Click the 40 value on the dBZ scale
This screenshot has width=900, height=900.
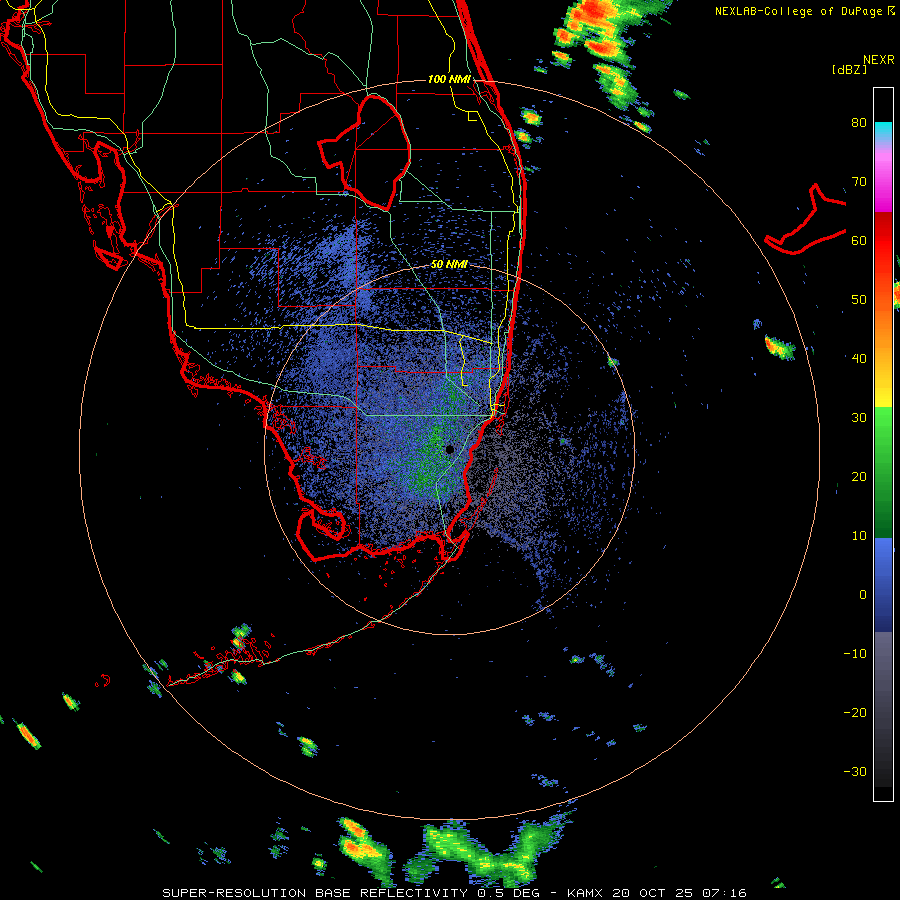pyautogui.click(x=859, y=358)
